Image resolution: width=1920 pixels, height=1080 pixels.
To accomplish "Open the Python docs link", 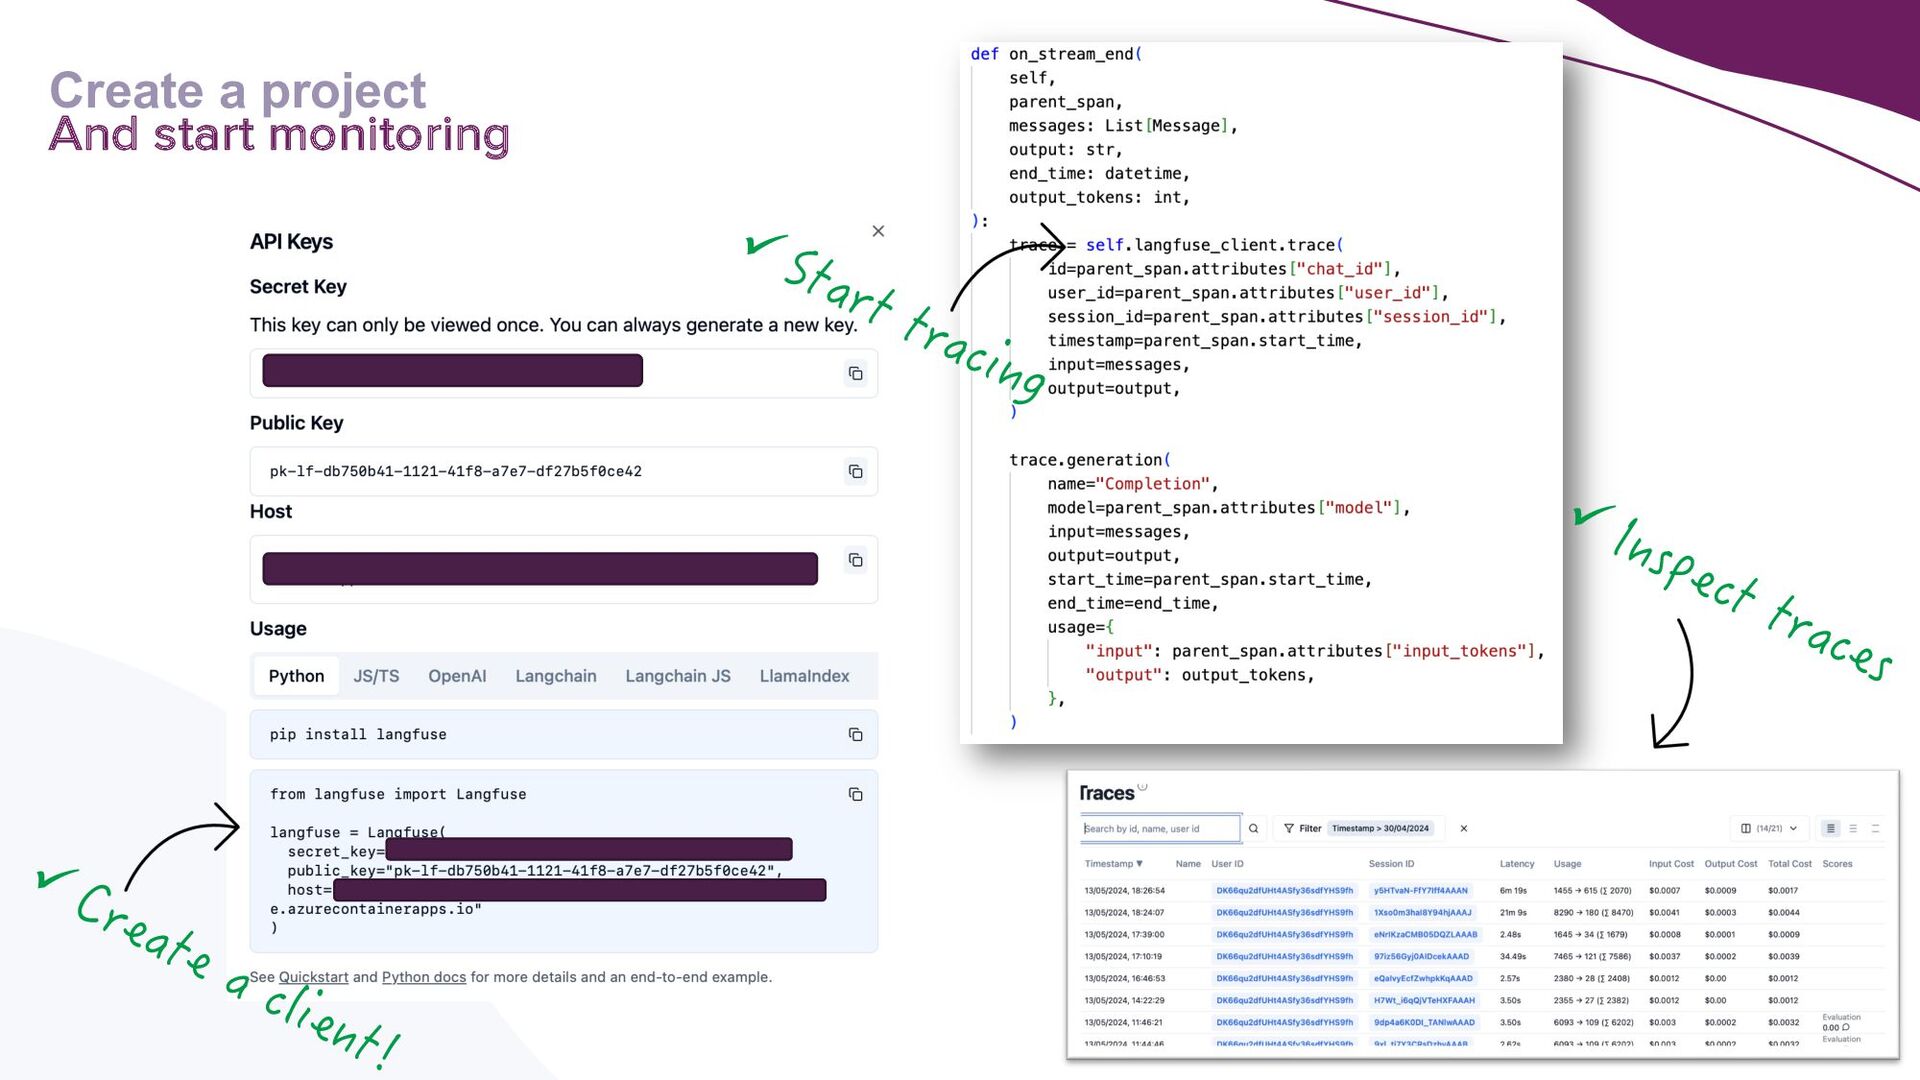I will click(424, 977).
